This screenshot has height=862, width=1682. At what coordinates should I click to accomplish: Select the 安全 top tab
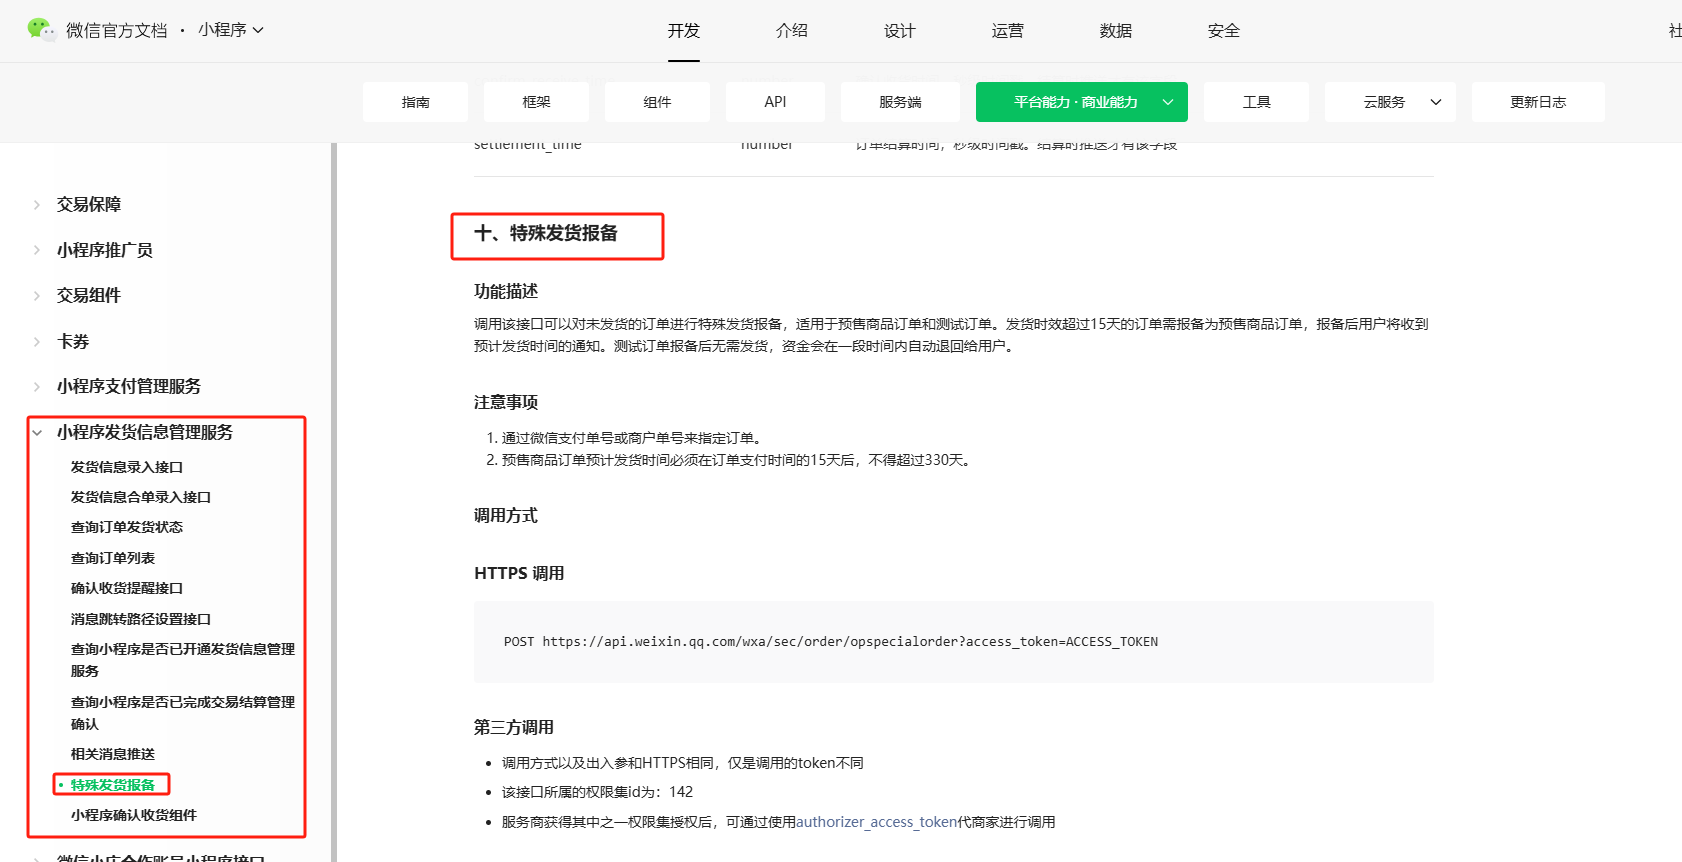pos(1224,31)
